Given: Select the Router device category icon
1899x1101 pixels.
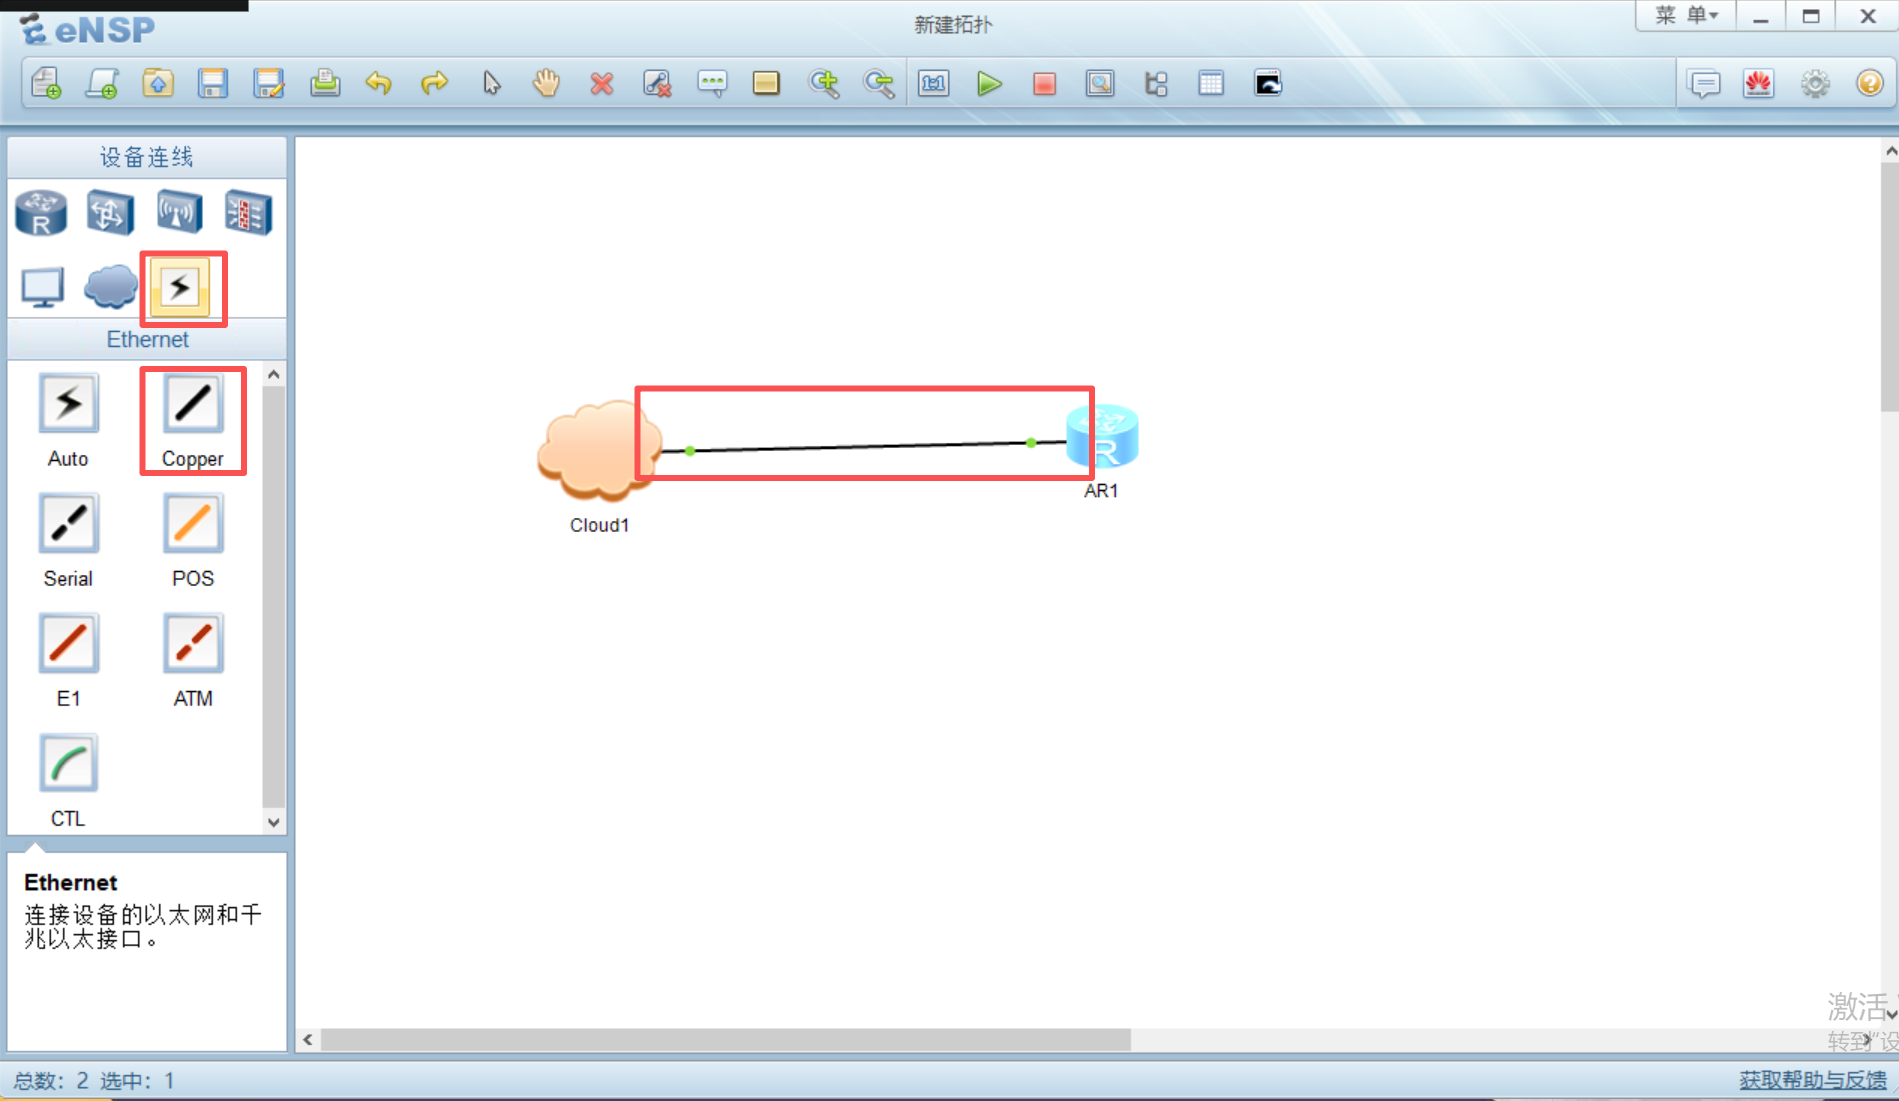Looking at the screenshot, I should click(41, 213).
